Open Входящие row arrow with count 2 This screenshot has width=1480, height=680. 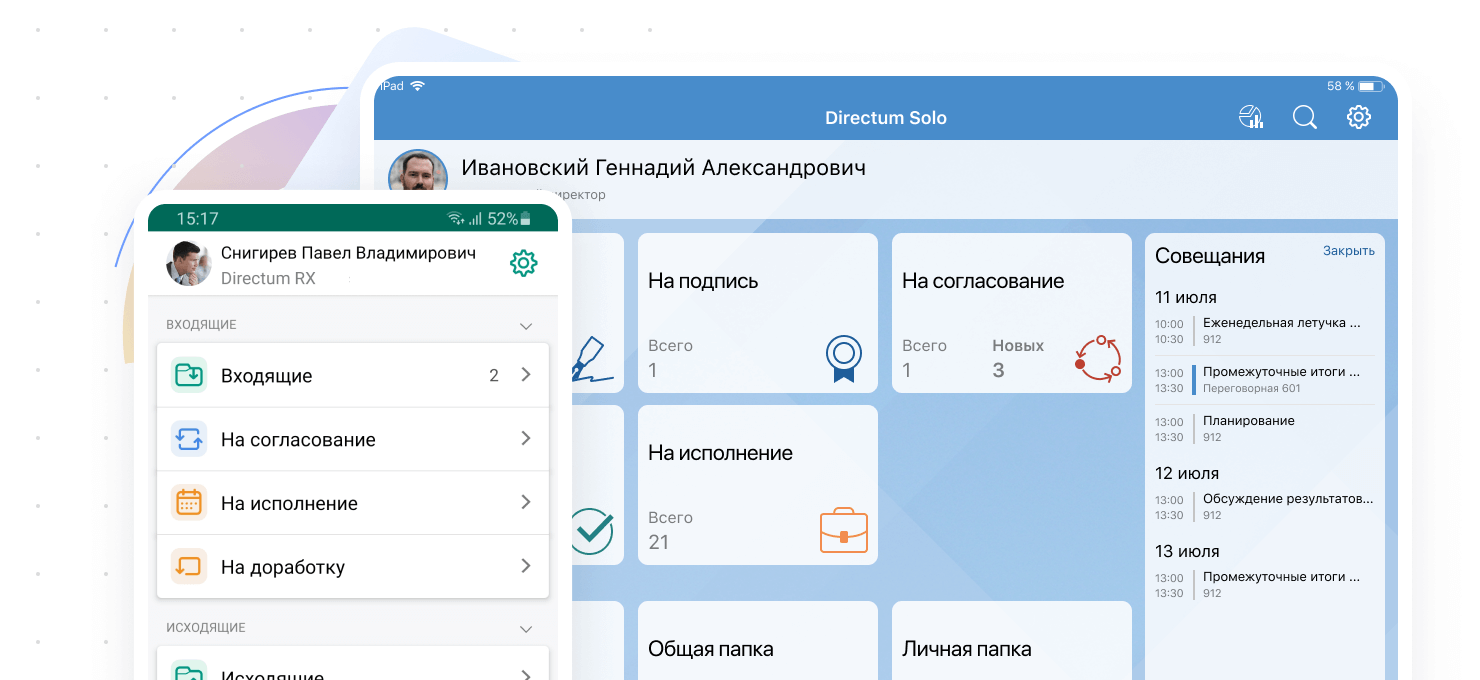pyautogui.click(x=526, y=375)
